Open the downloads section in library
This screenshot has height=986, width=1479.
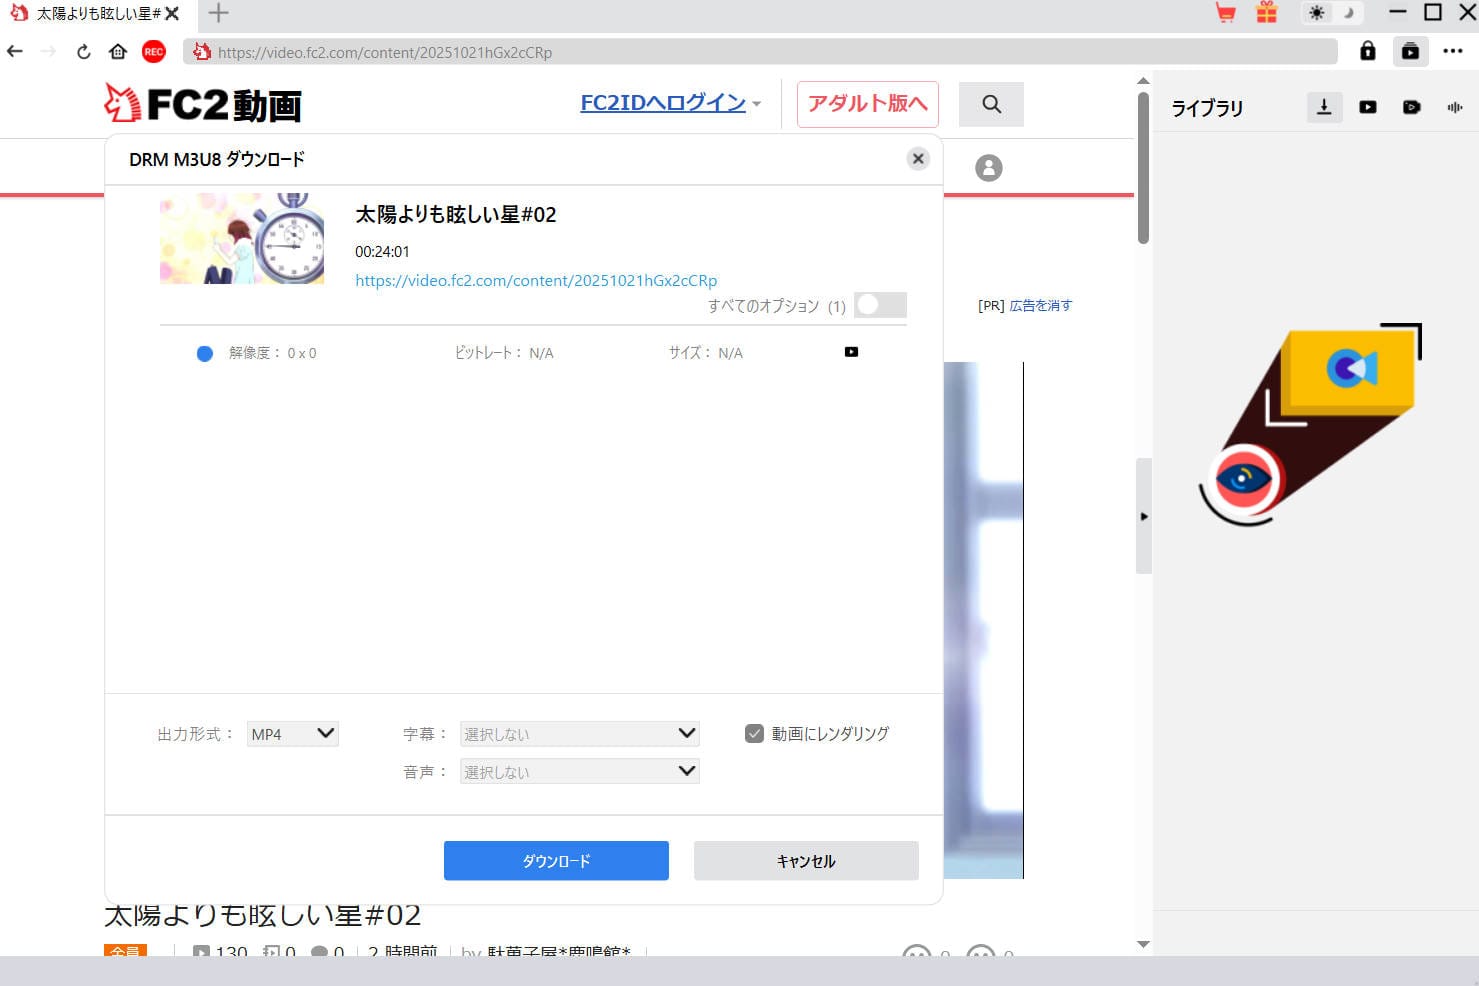pyautogui.click(x=1324, y=107)
